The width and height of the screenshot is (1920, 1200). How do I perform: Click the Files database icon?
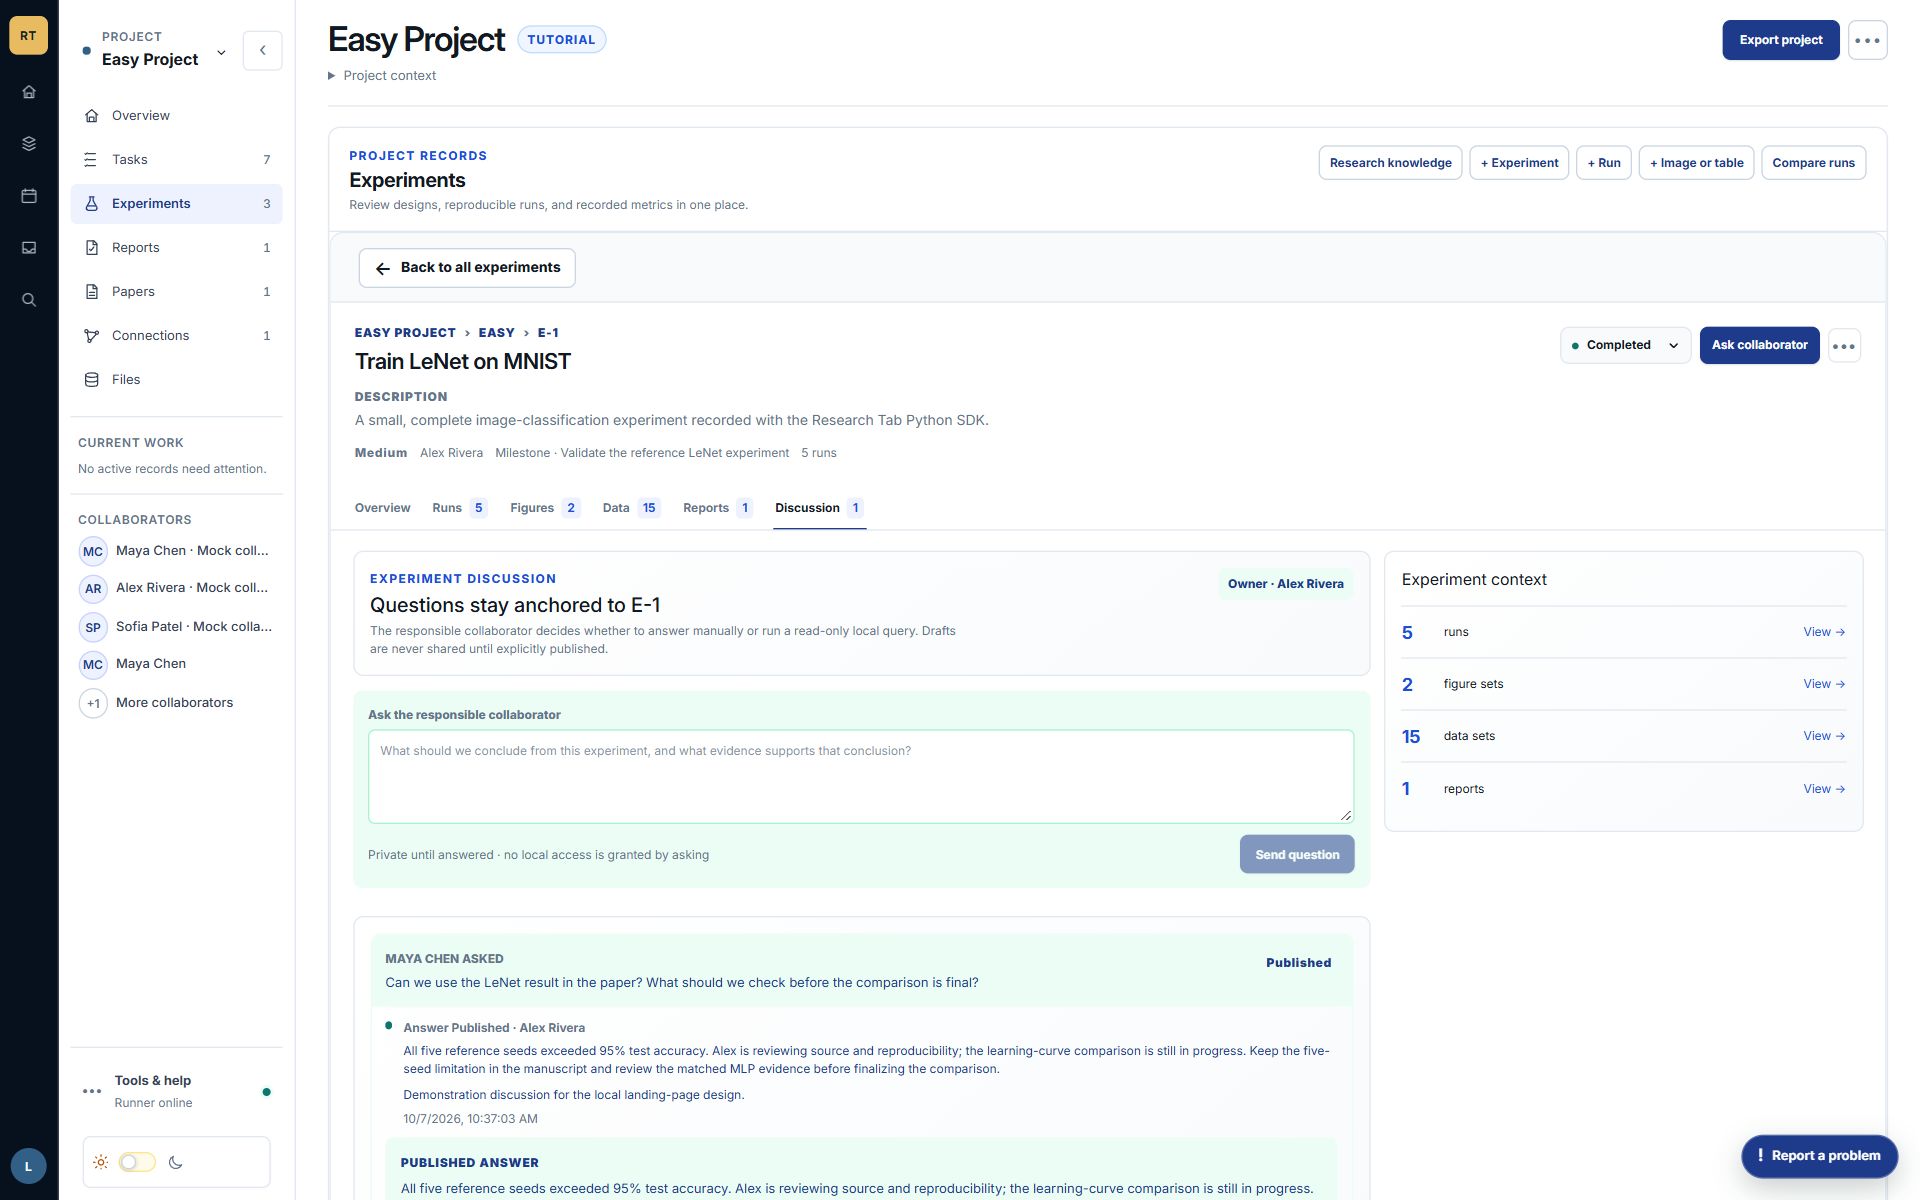pos(92,380)
